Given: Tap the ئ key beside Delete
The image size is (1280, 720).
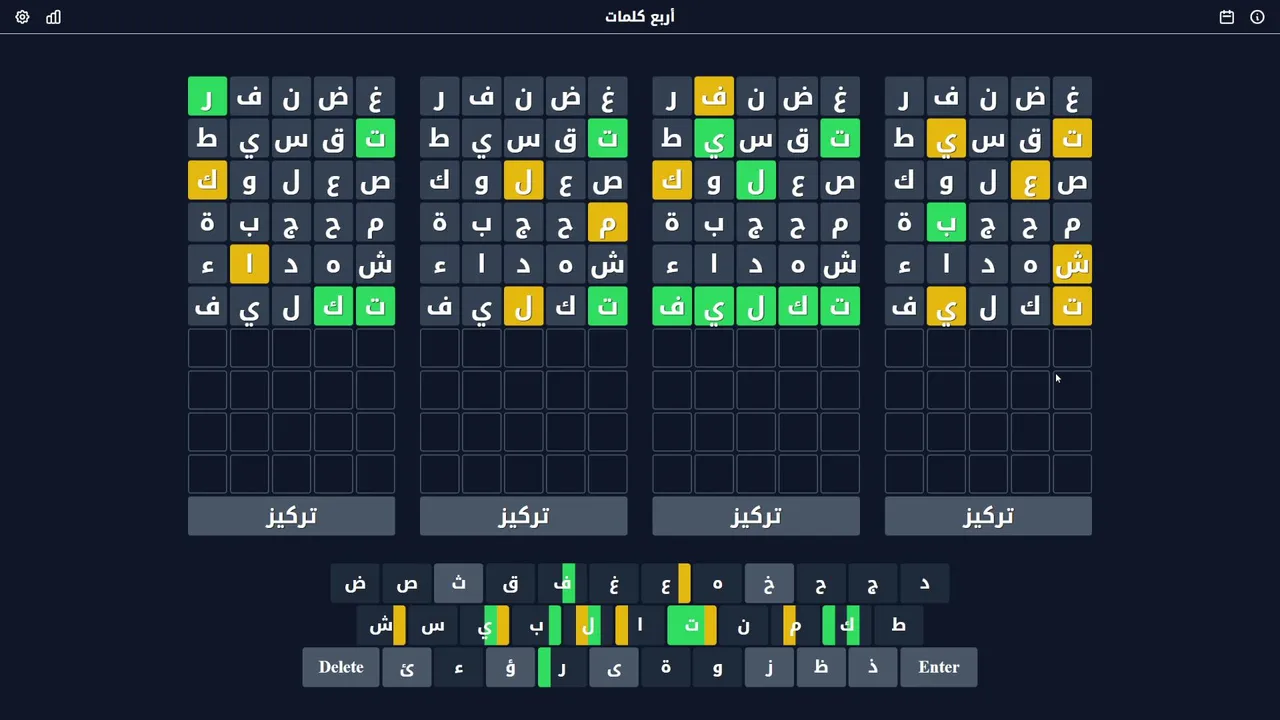Looking at the screenshot, I should pos(406,667).
